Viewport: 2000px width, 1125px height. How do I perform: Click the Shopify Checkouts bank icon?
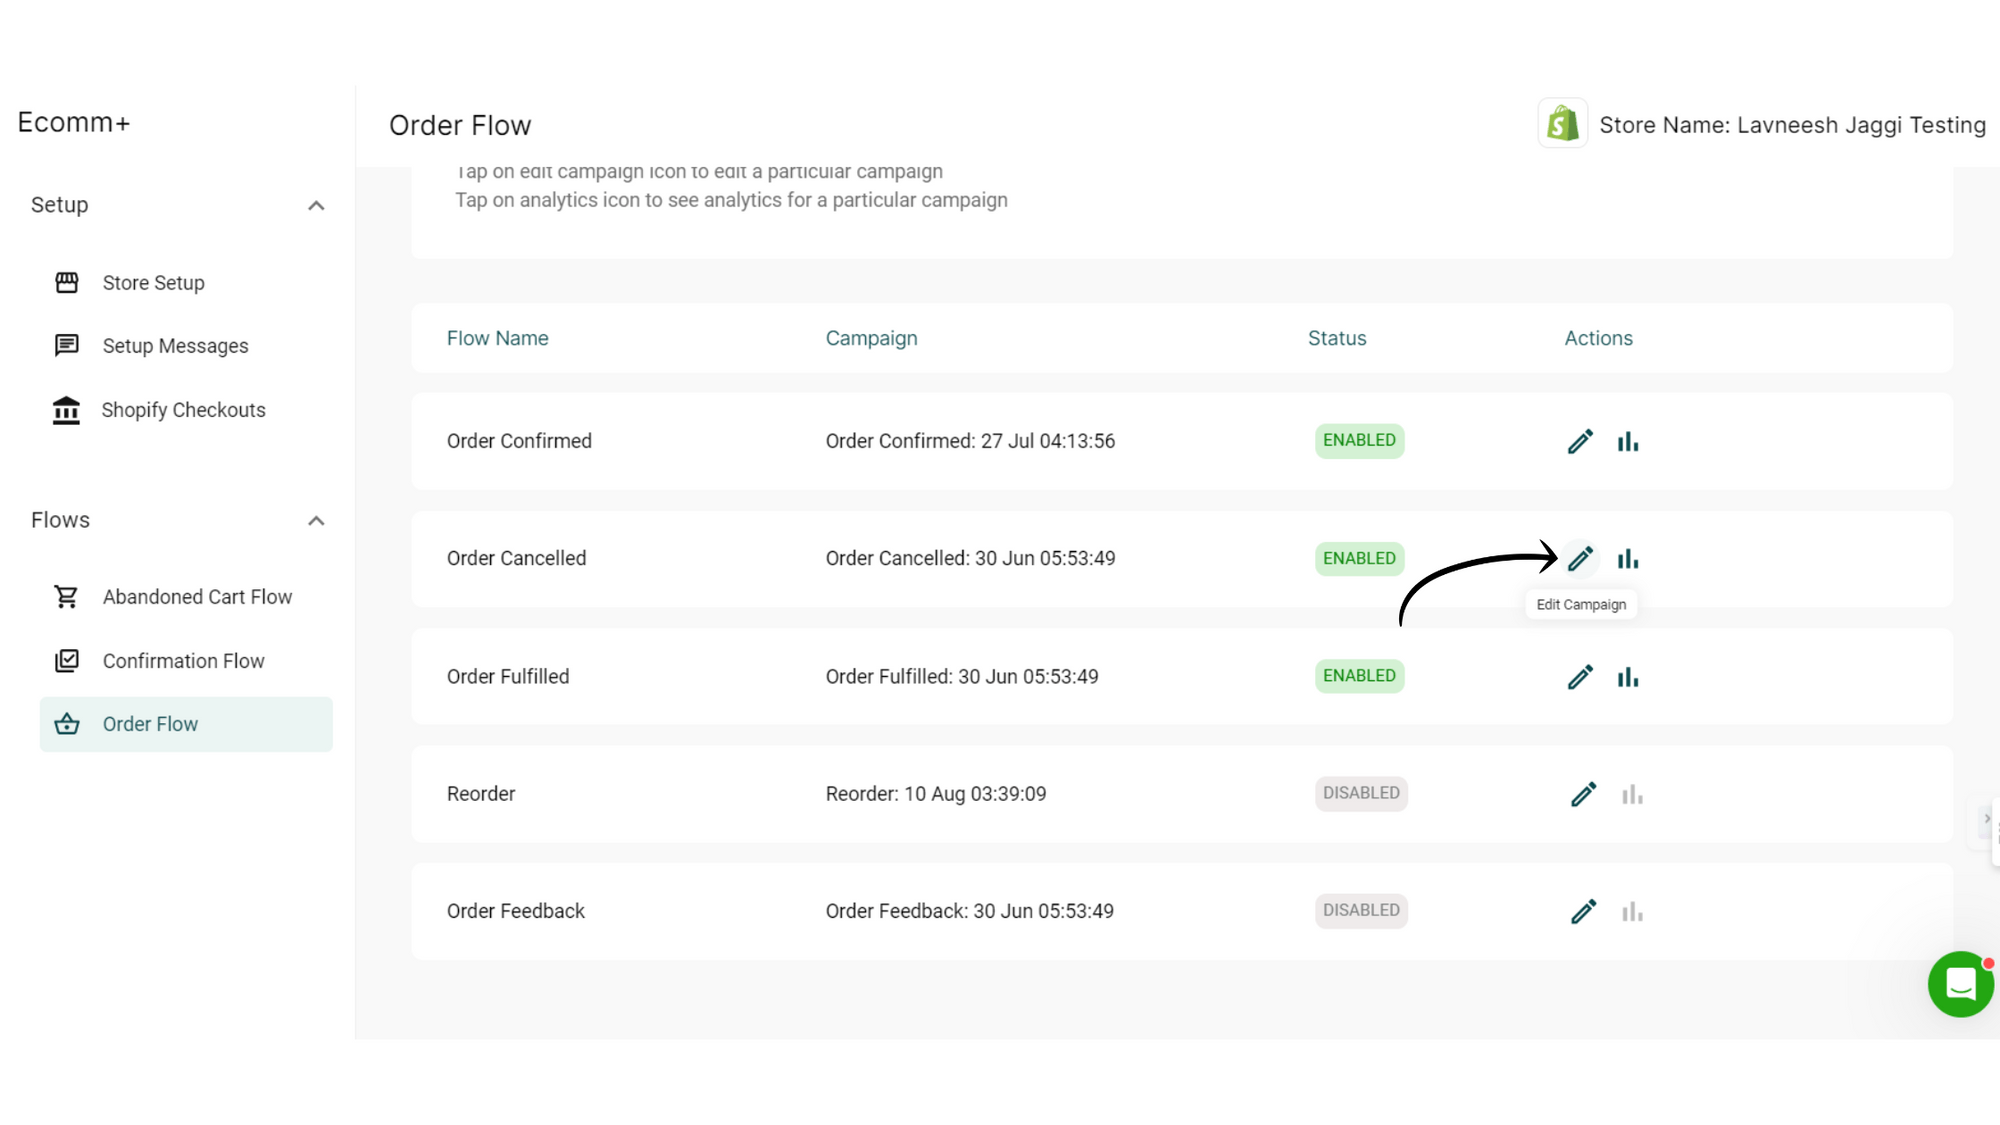pos(66,410)
